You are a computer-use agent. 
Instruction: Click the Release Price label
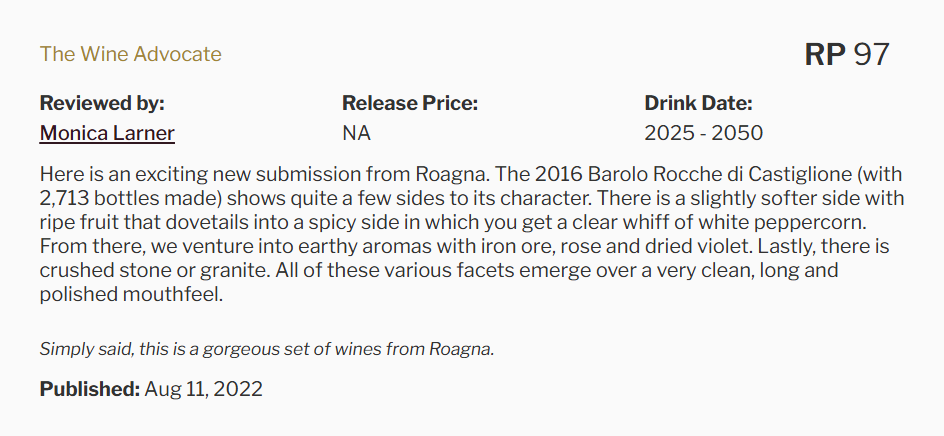410,103
